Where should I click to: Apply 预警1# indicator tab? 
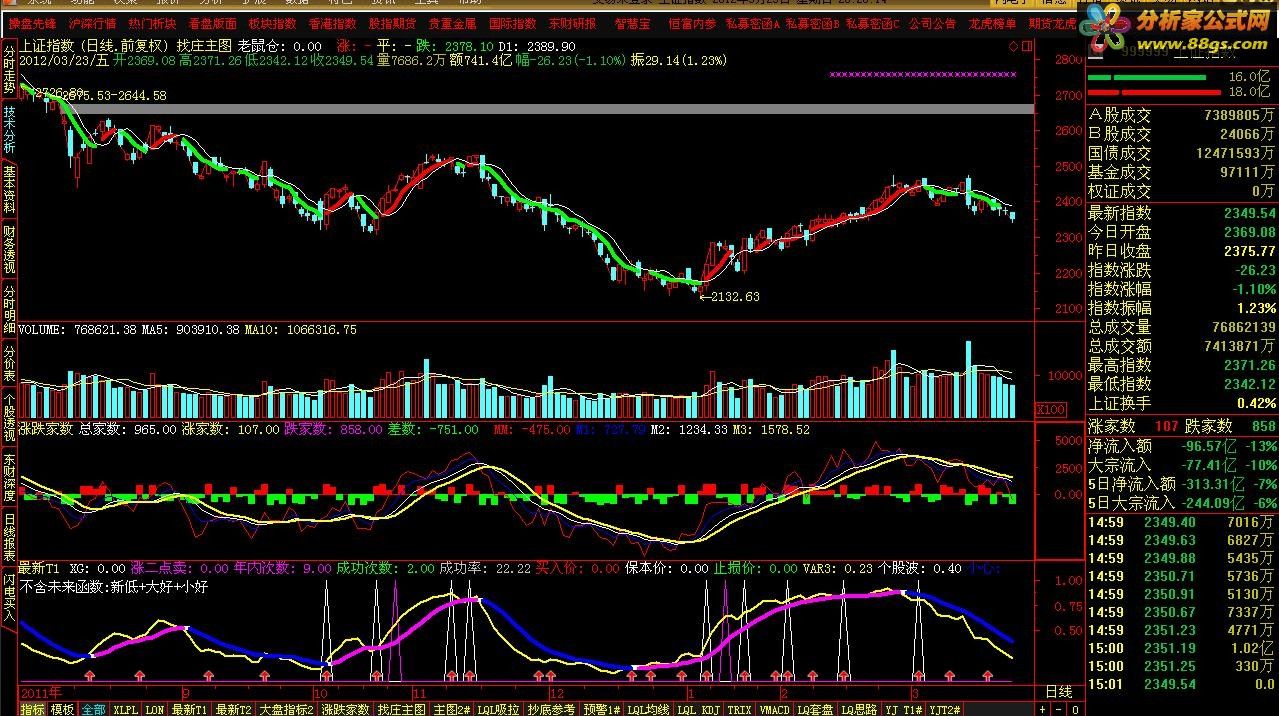click(602, 709)
